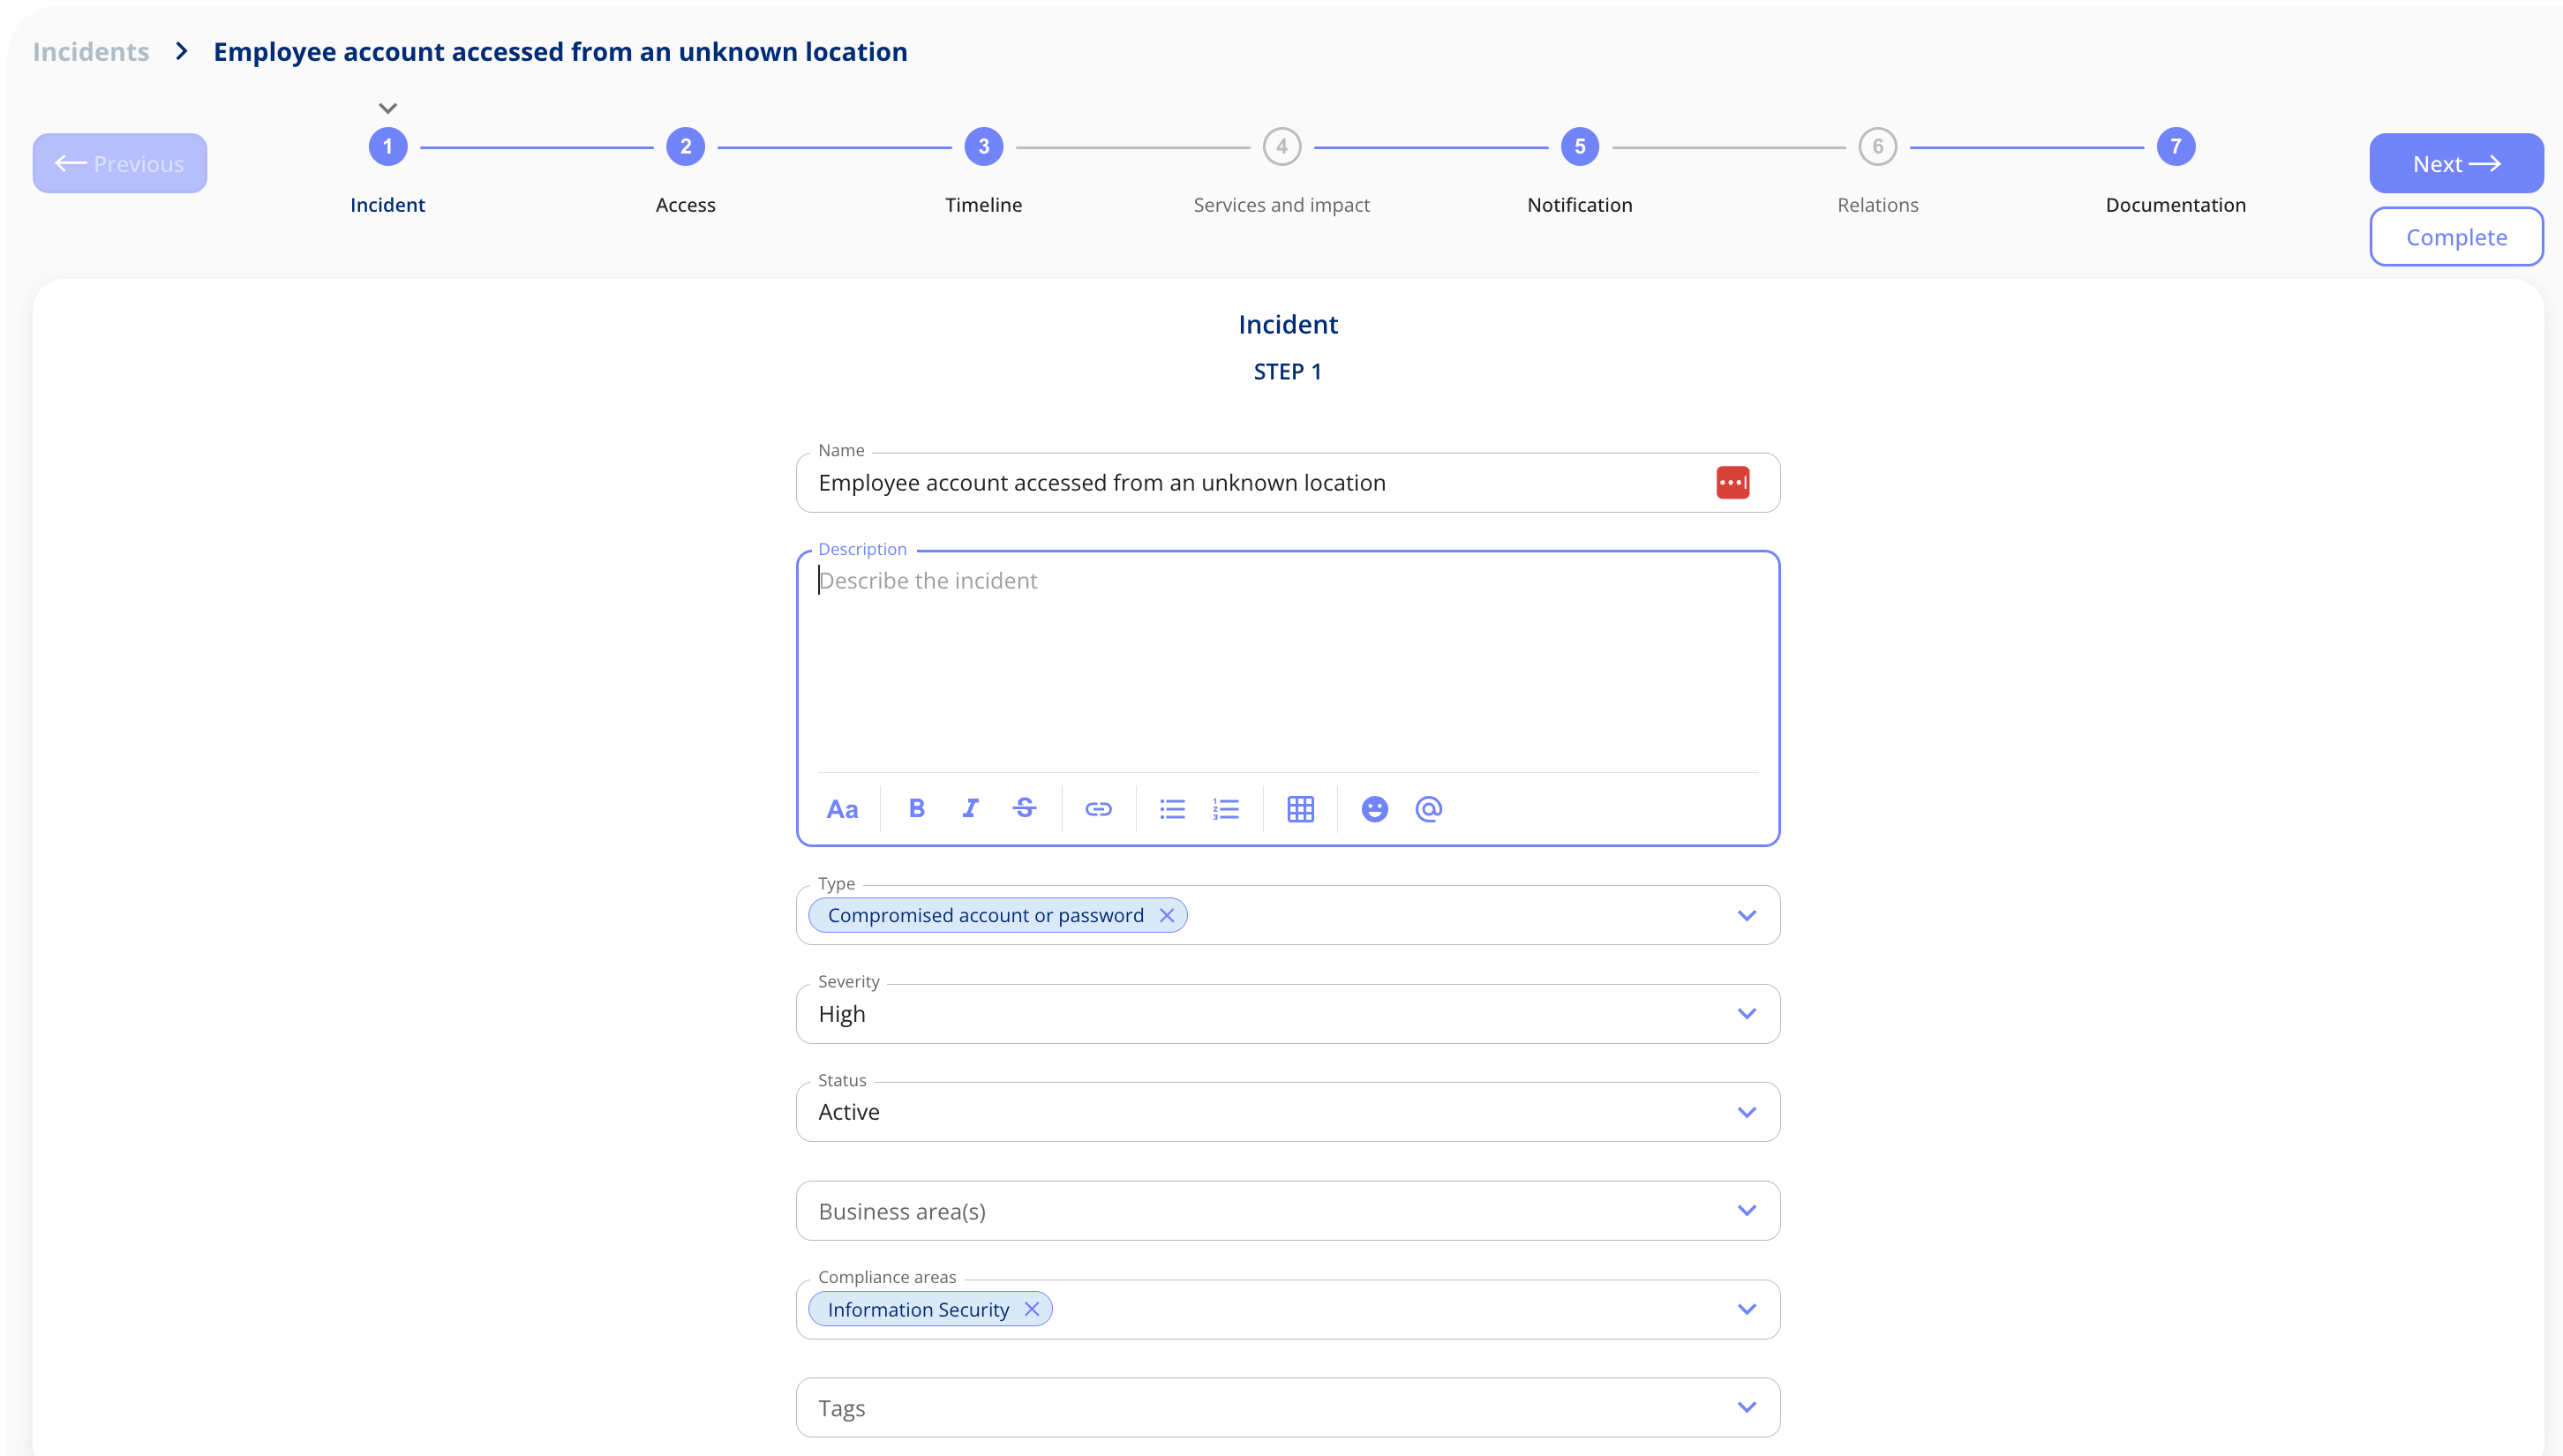This screenshot has width=2563, height=1456.
Task: Open the Status dropdown showing Active
Action: point(1287,1112)
